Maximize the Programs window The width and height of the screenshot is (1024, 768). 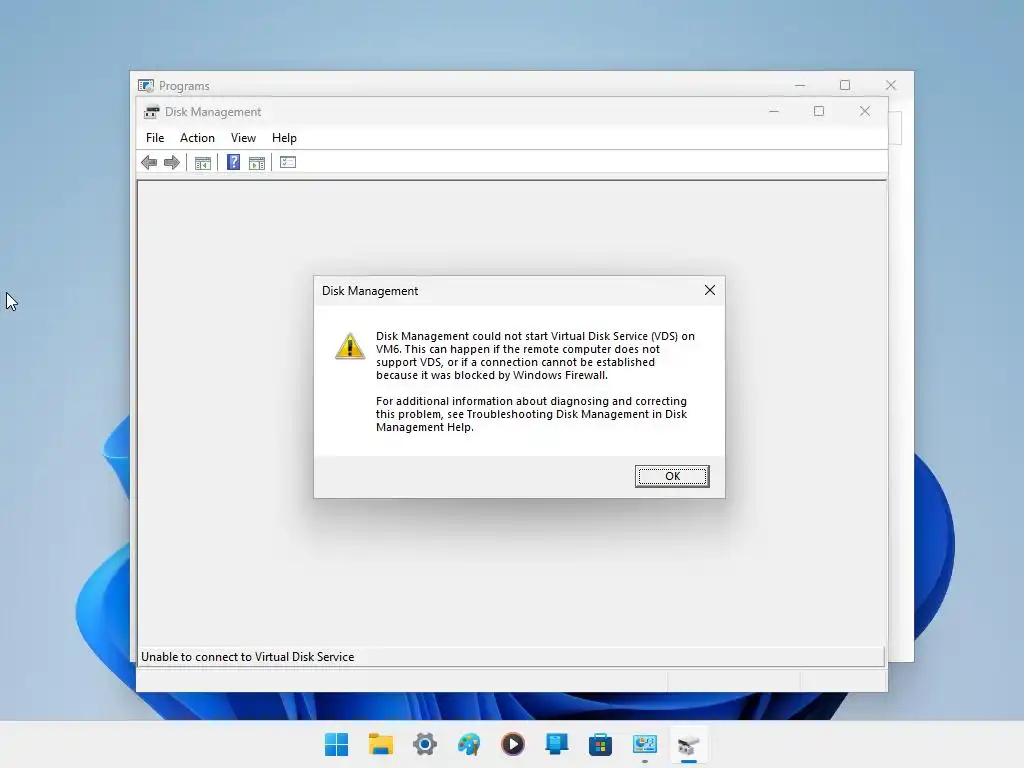coord(845,86)
